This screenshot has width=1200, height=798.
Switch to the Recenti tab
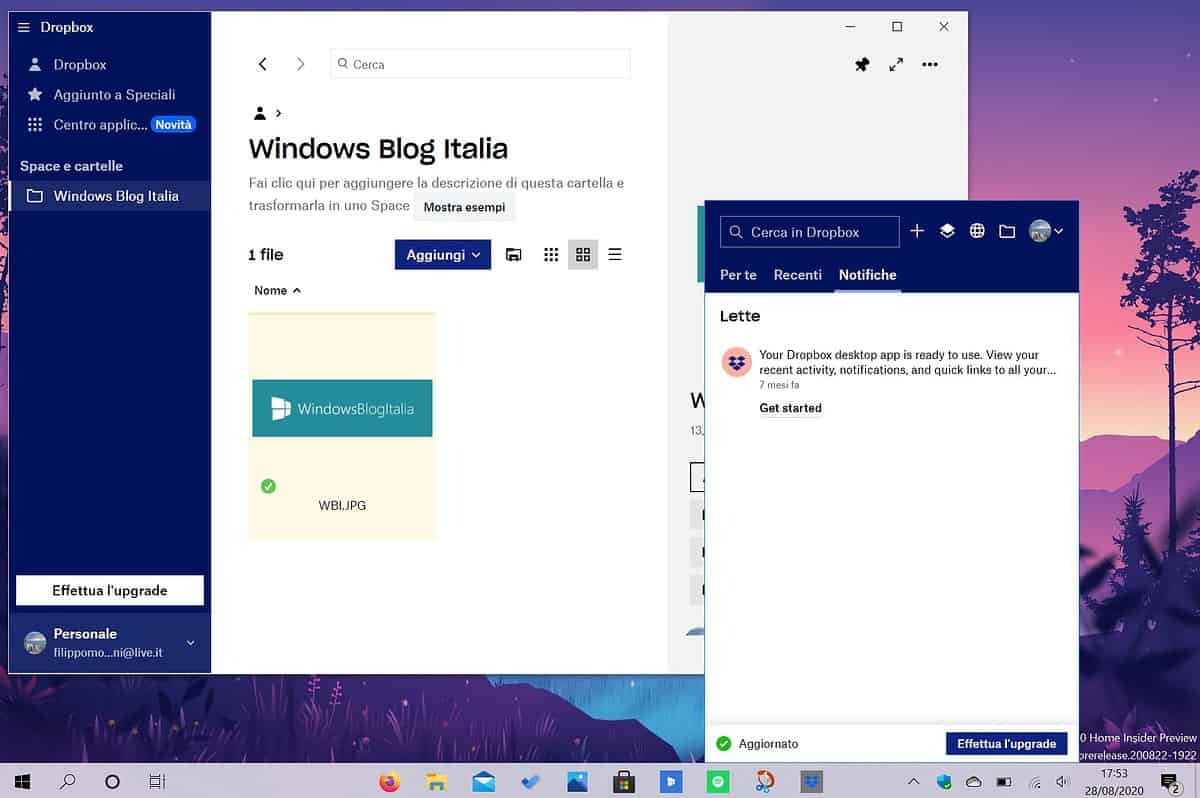click(x=797, y=274)
